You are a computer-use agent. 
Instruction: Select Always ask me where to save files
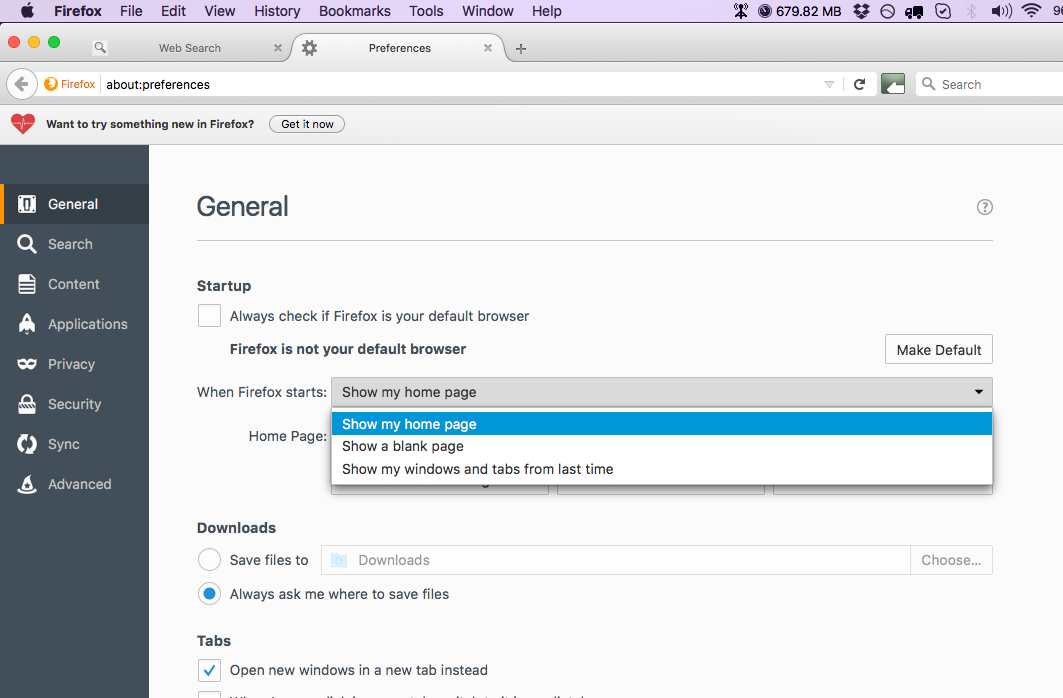click(x=209, y=594)
